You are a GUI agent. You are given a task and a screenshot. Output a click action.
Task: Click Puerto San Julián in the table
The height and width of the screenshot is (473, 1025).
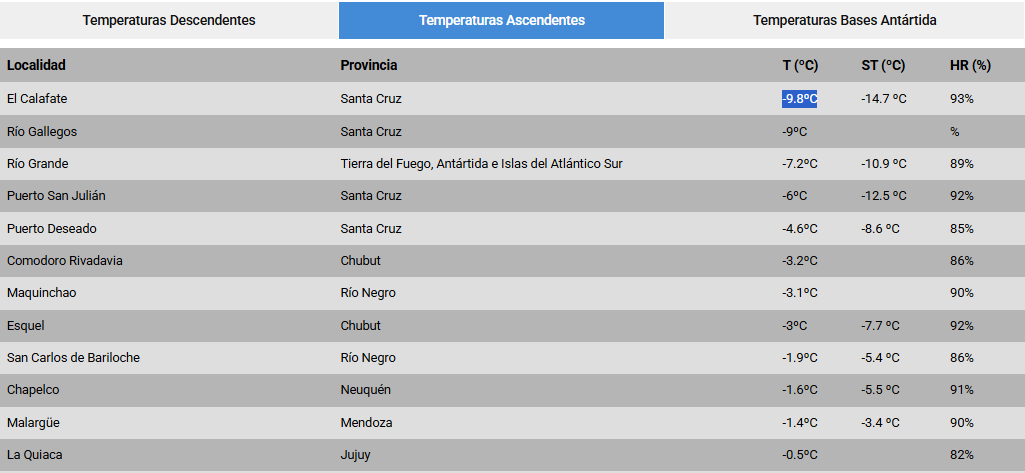click(56, 196)
